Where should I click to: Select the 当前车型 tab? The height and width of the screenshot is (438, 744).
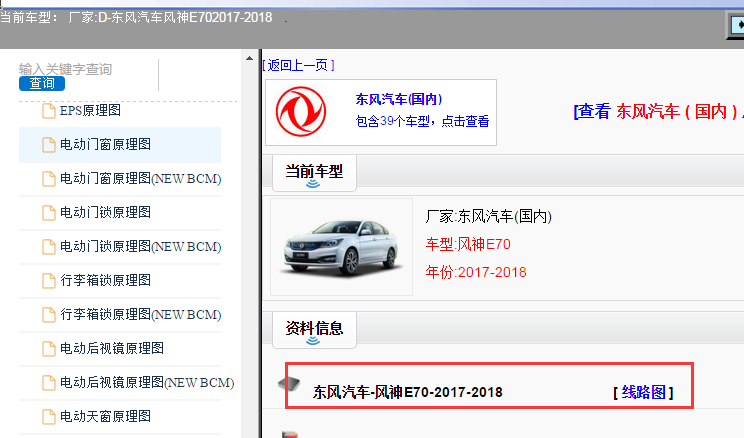tap(314, 173)
